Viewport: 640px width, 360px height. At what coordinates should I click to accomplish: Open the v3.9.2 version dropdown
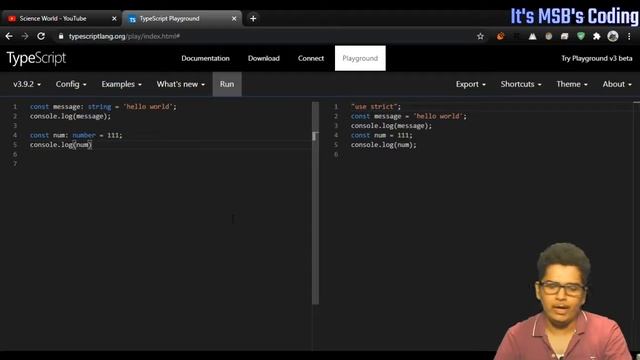(27, 84)
